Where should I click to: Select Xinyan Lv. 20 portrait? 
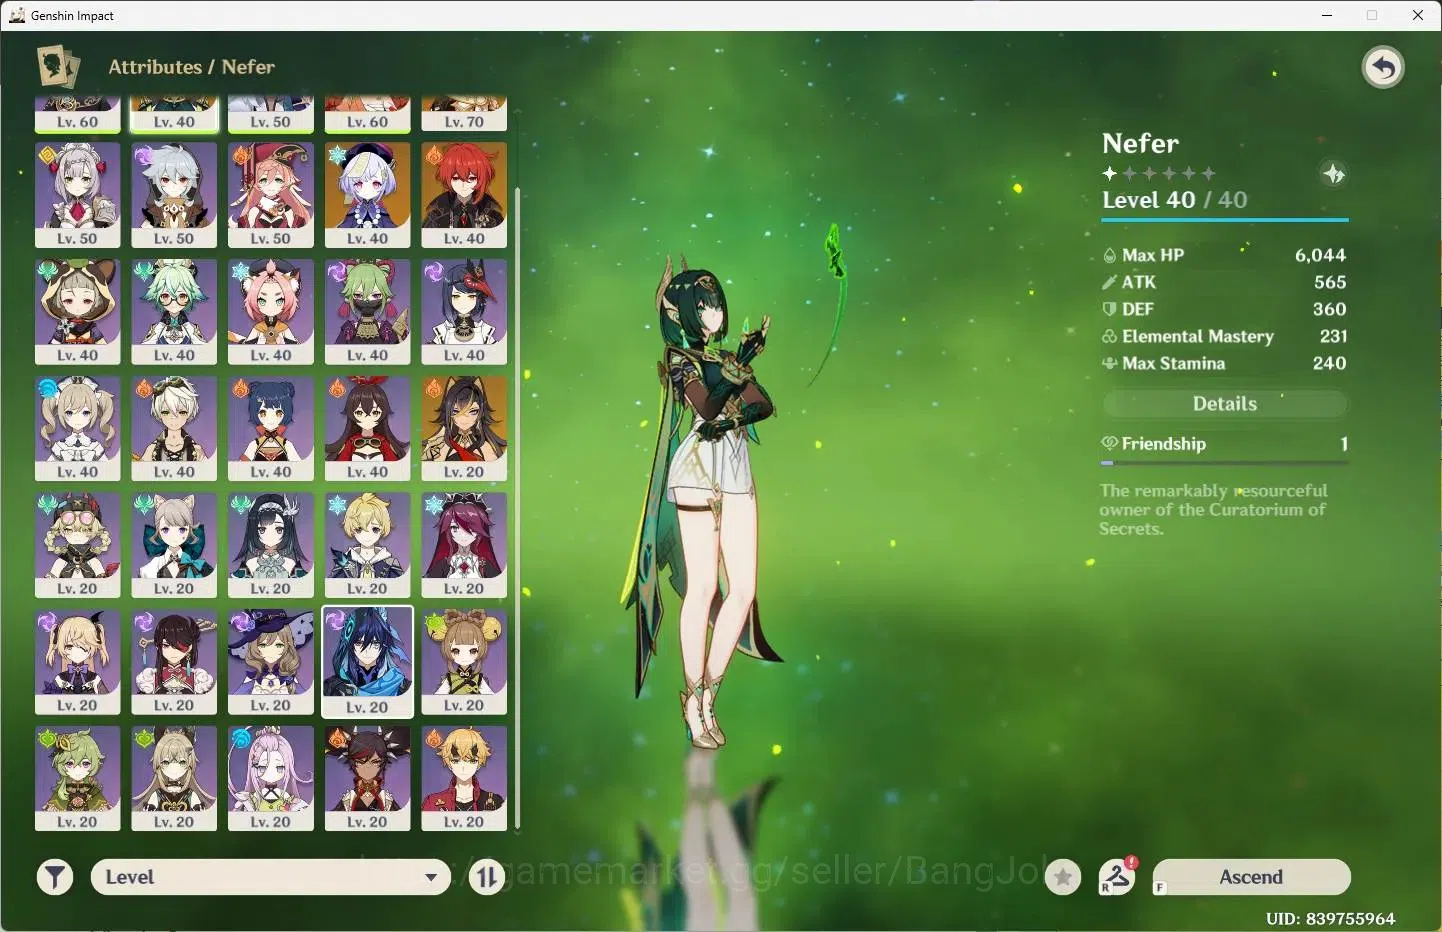pos(368,778)
